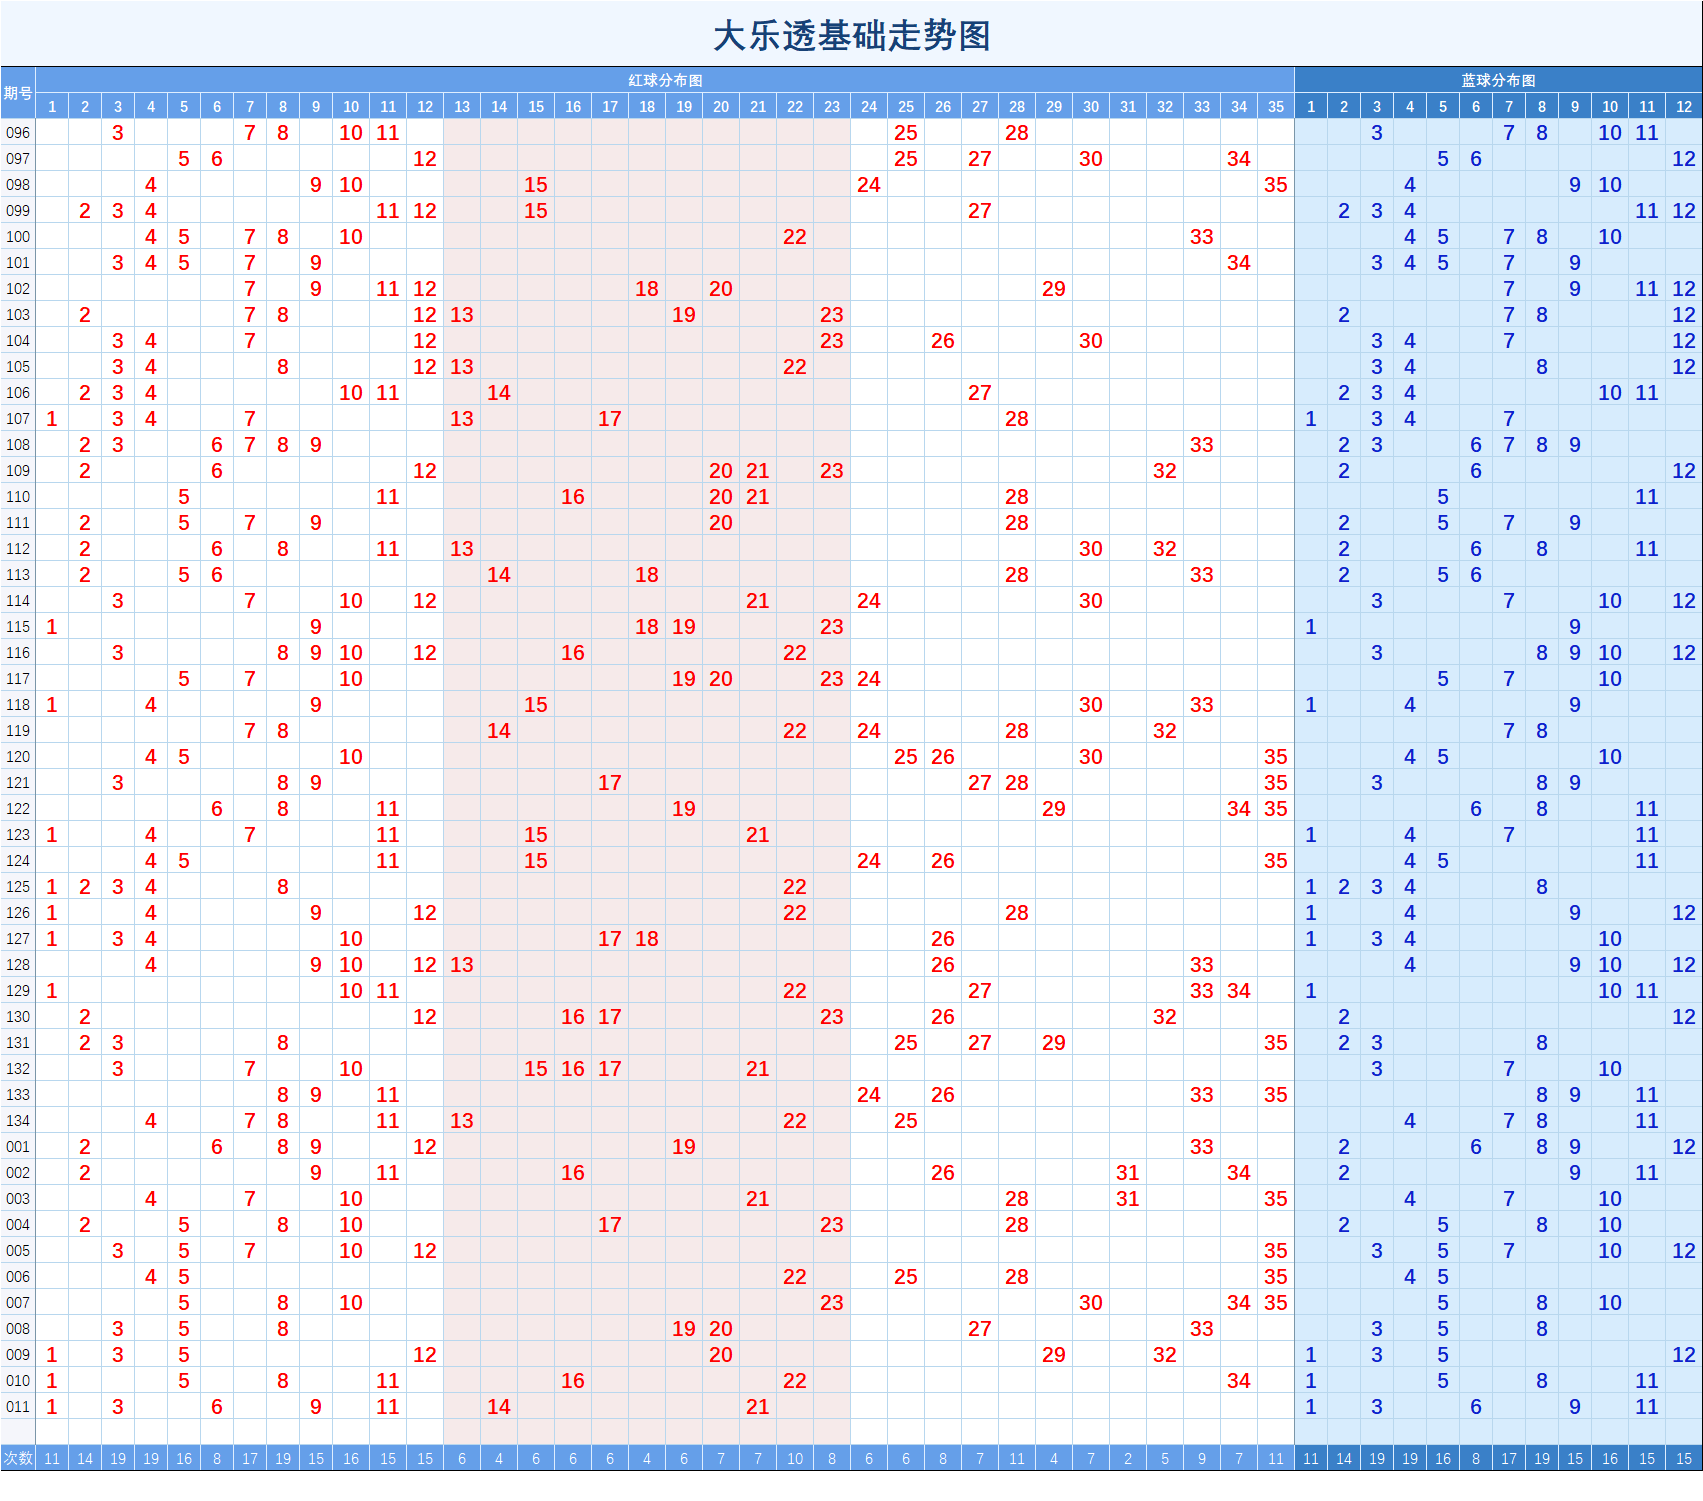Click red 19 in row 103
Screen dimensions: 1703x1501
(x=684, y=314)
